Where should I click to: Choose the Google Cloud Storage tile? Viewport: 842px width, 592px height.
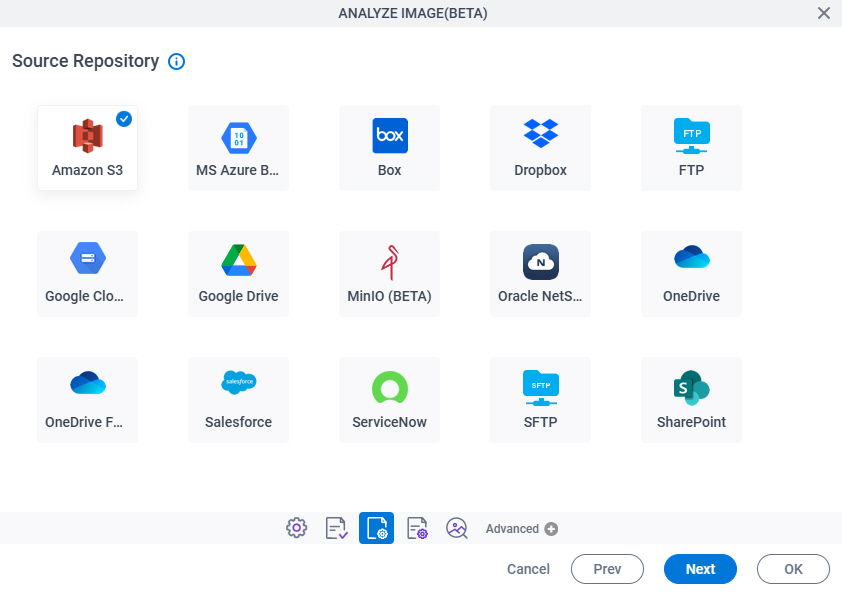click(88, 274)
